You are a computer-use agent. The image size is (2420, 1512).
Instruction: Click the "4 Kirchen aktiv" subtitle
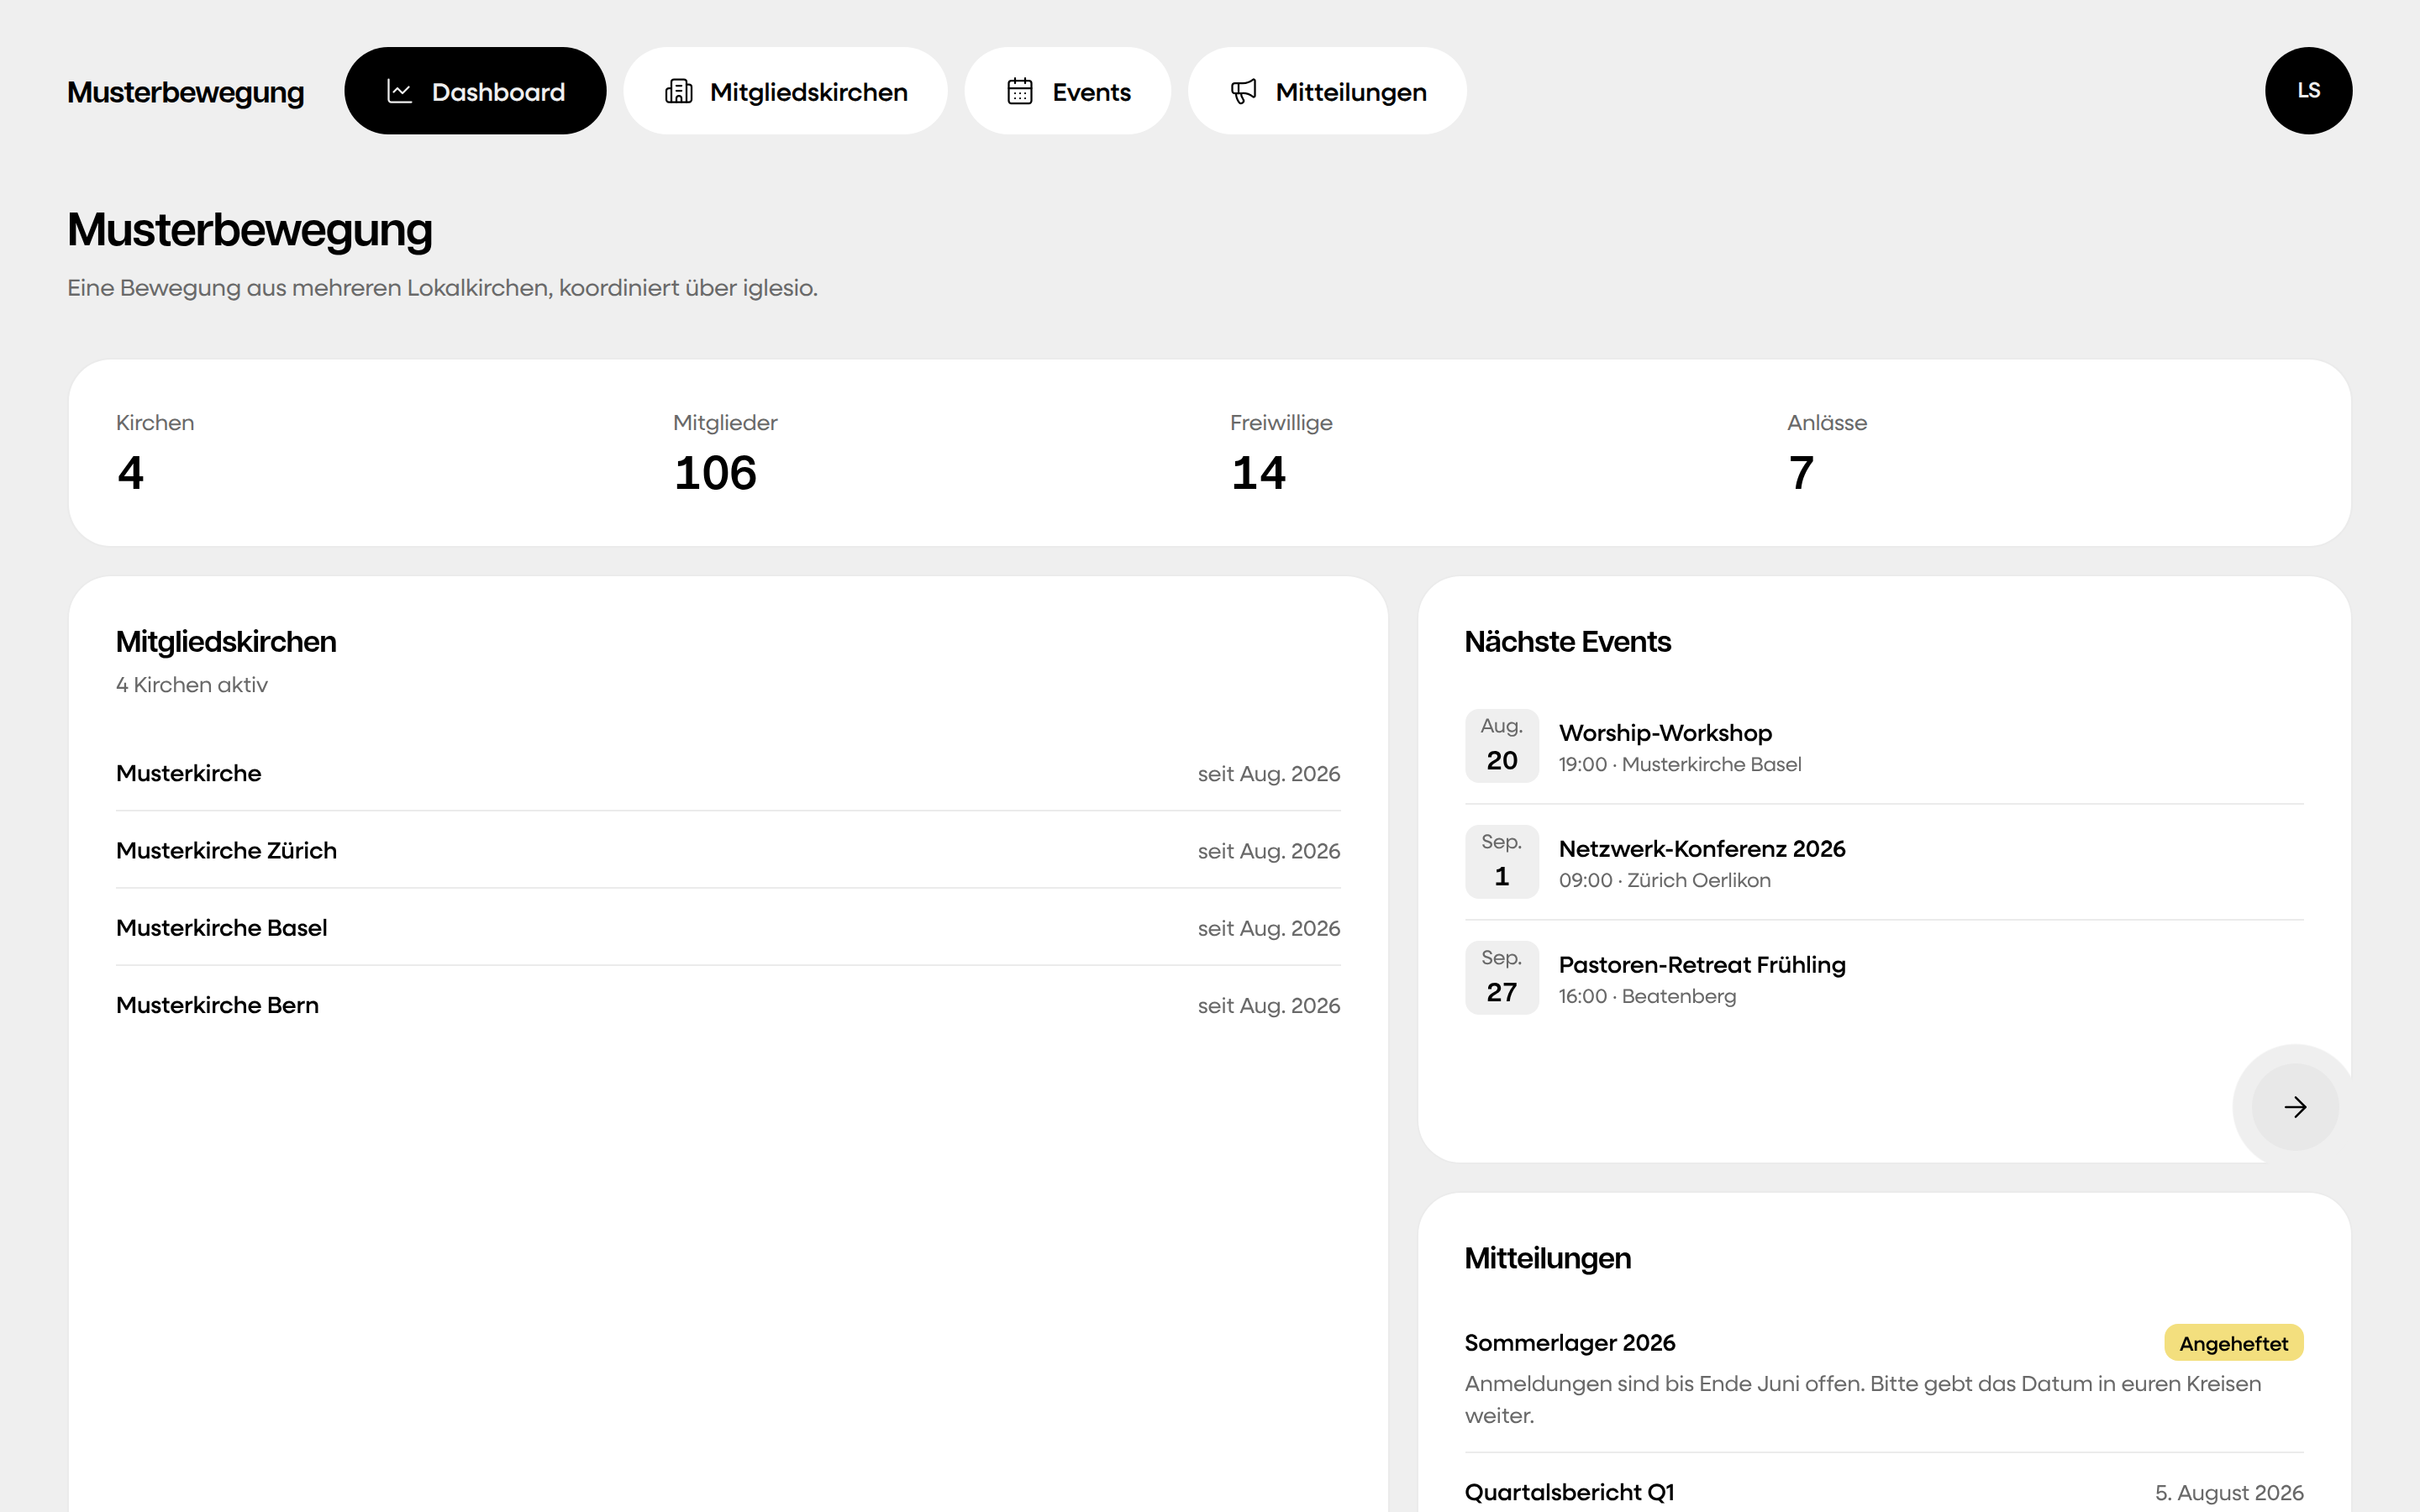(x=192, y=685)
